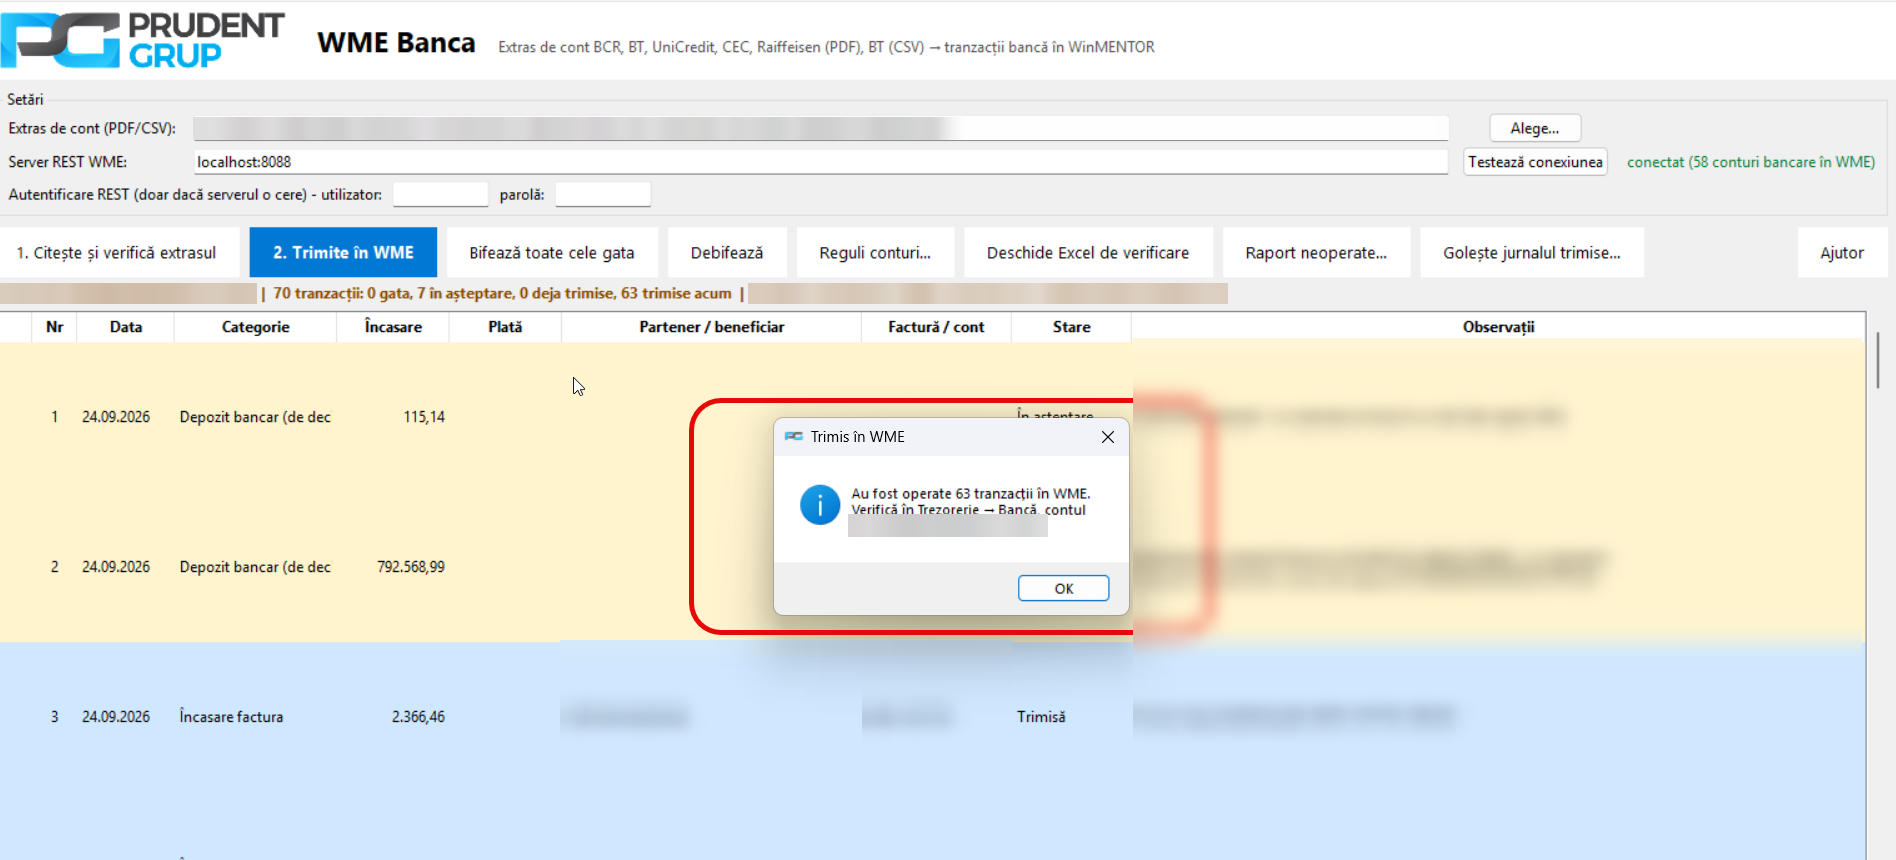
Task: Select the 115,14 amount cell
Action: [x=424, y=417]
